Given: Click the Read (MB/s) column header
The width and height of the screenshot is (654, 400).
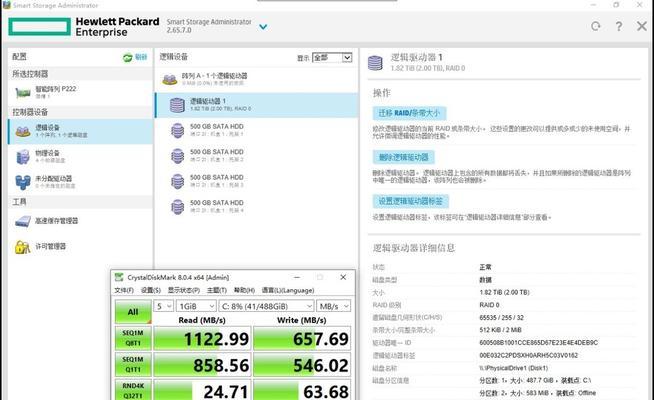Looking at the screenshot, I should pos(202,320).
